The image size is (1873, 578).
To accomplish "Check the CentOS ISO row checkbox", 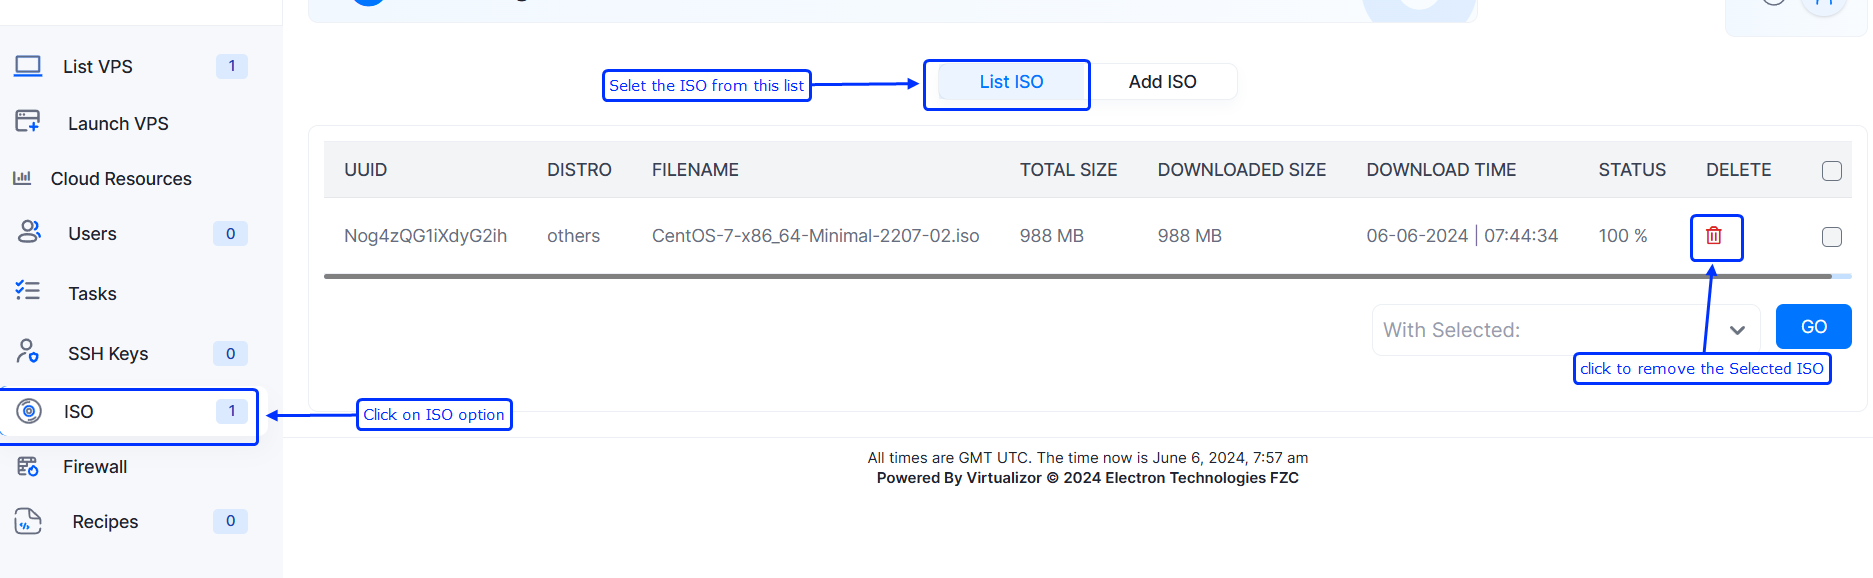I will 1831,237.
